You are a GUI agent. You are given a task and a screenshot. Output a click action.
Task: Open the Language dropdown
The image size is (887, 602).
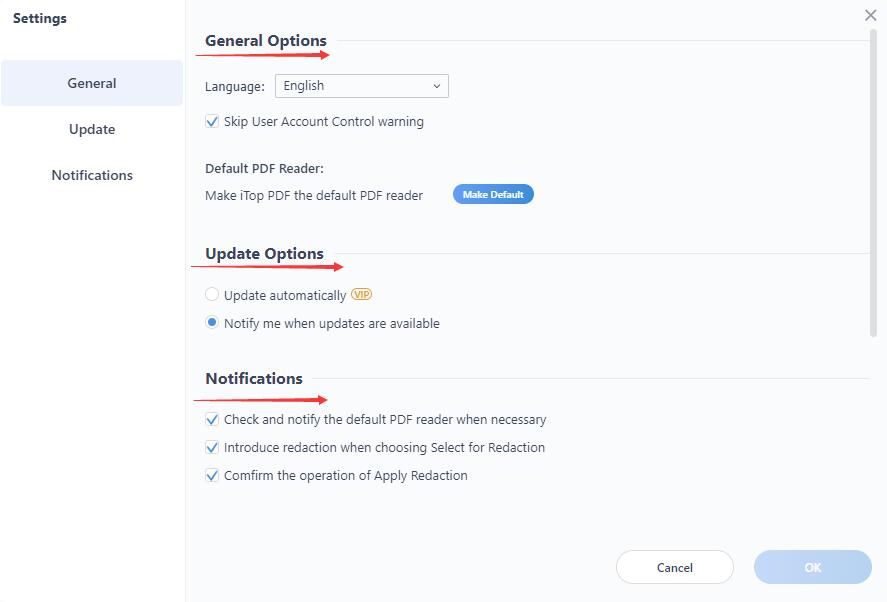click(x=361, y=86)
